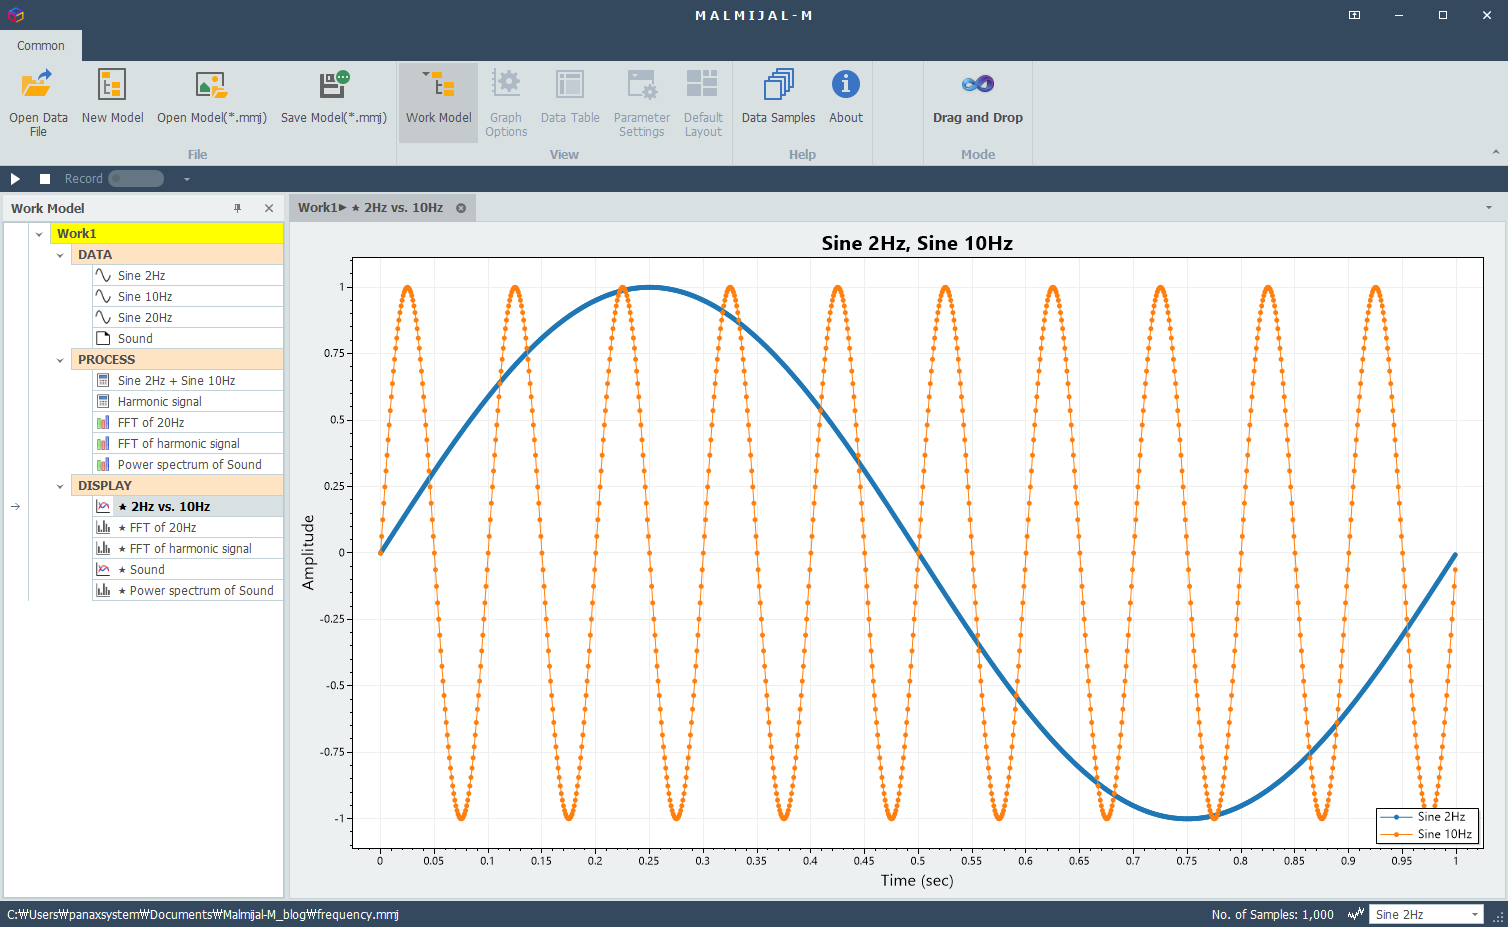Image resolution: width=1508 pixels, height=927 pixels.
Task: Collapse the DATA group
Action: pyautogui.click(x=60, y=255)
